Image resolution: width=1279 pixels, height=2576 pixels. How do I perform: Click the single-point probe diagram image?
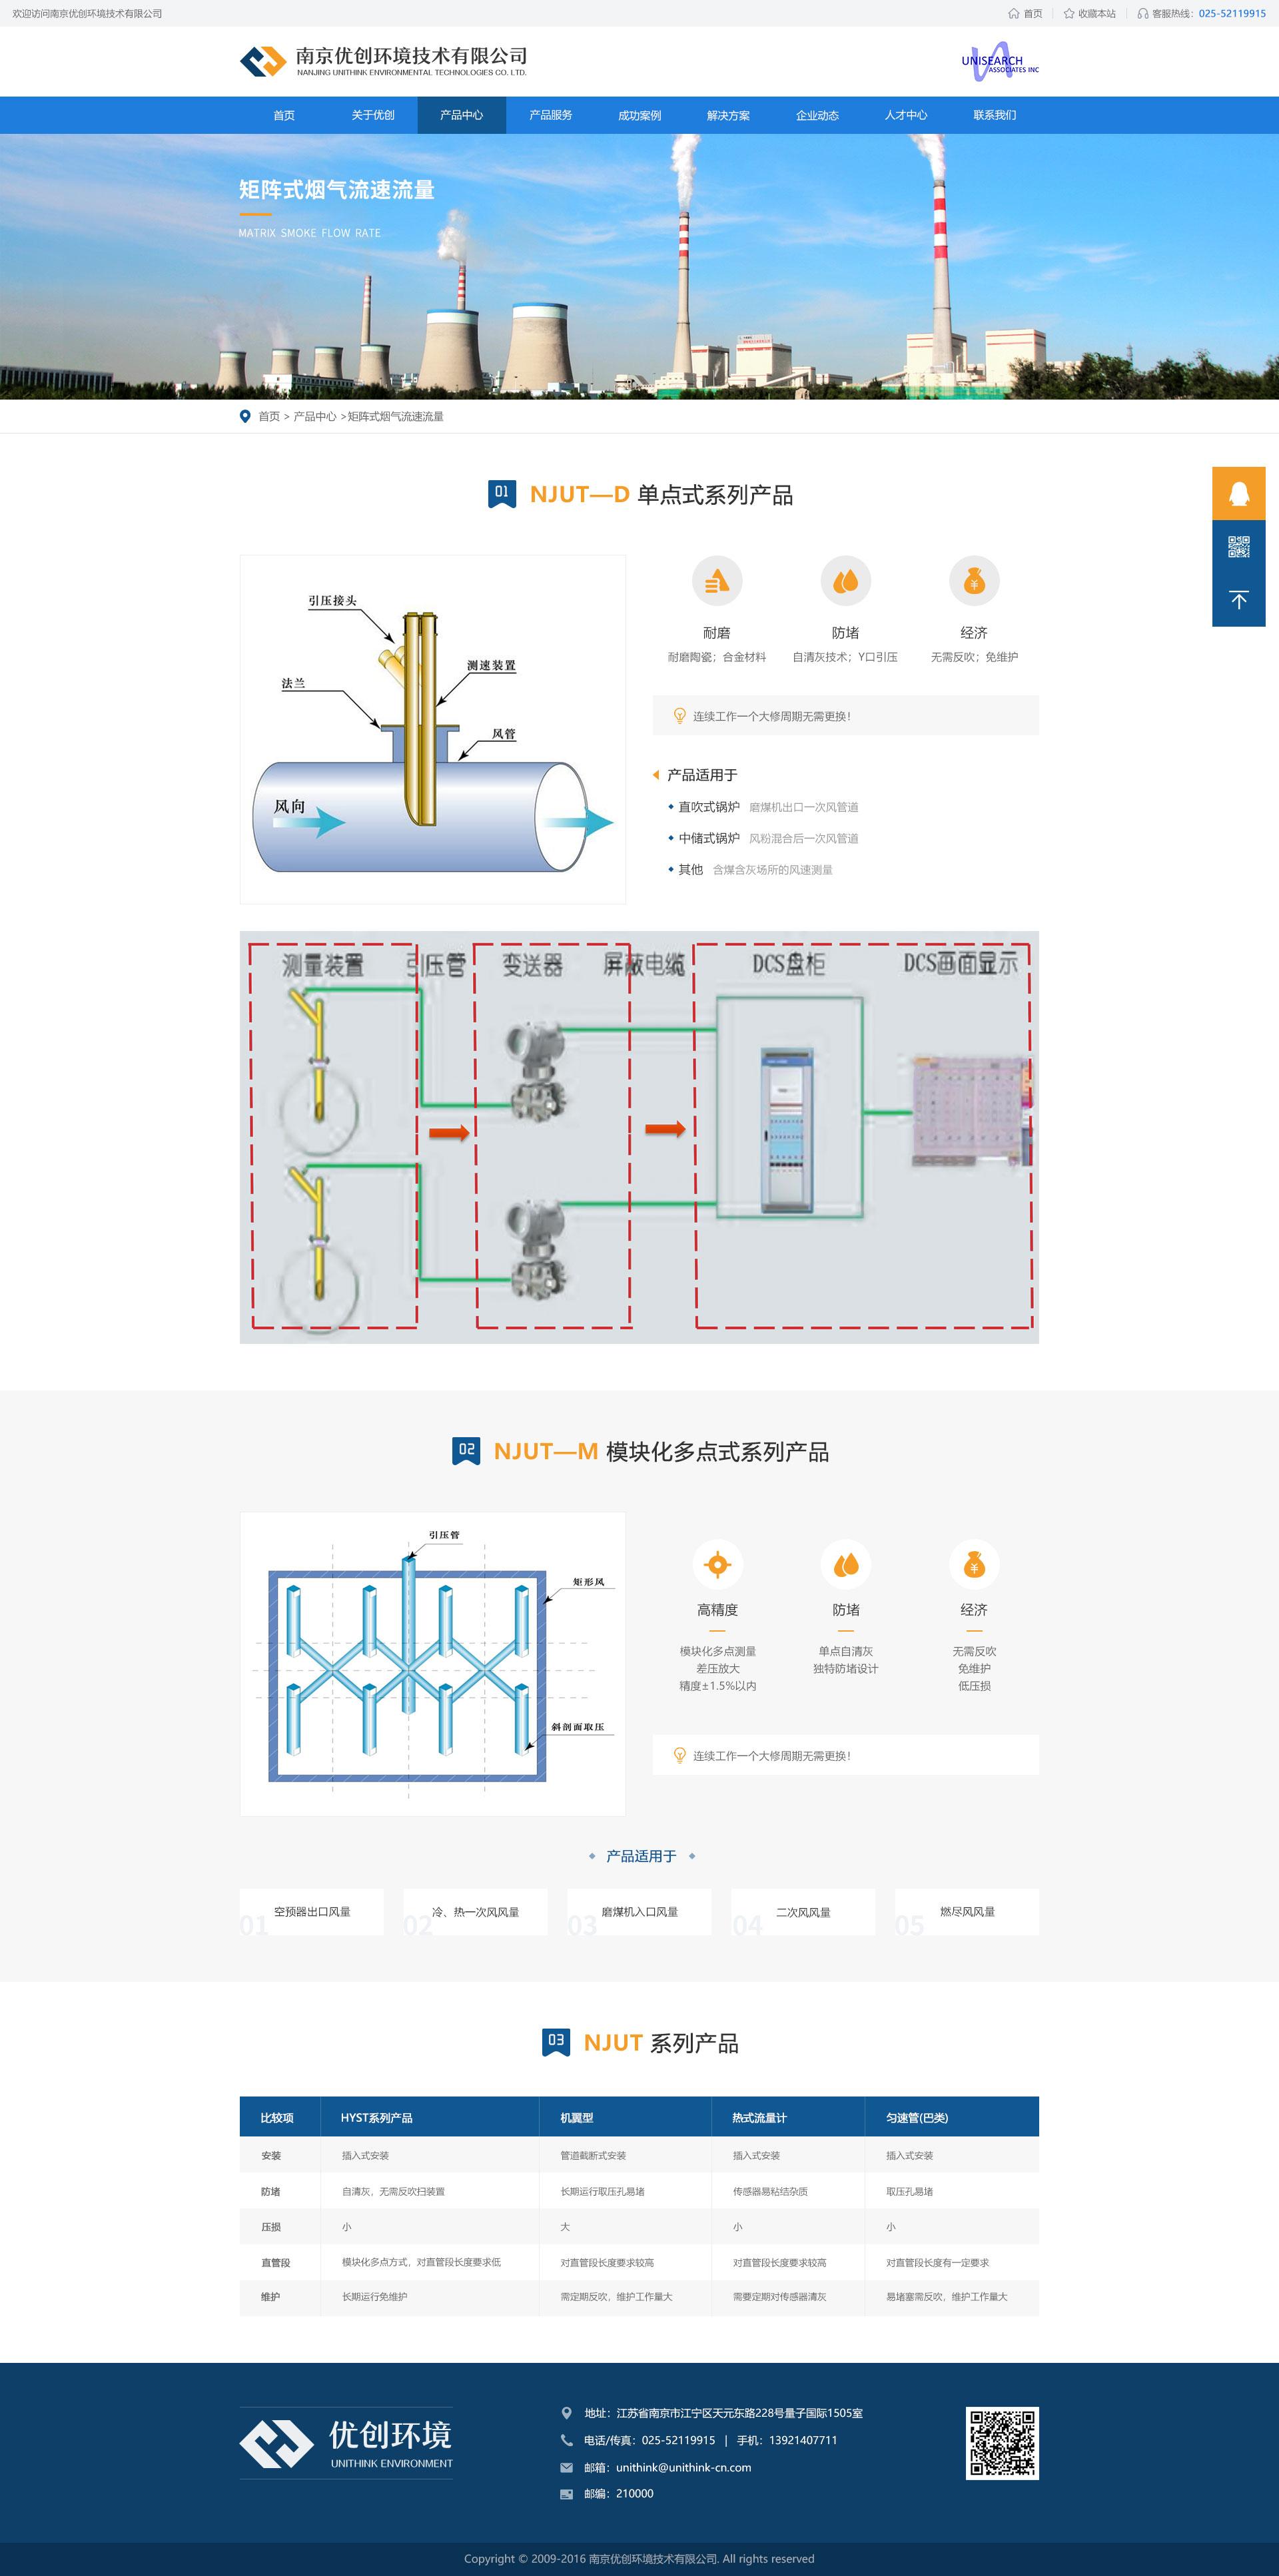pyautogui.click(x=433, y=730)
